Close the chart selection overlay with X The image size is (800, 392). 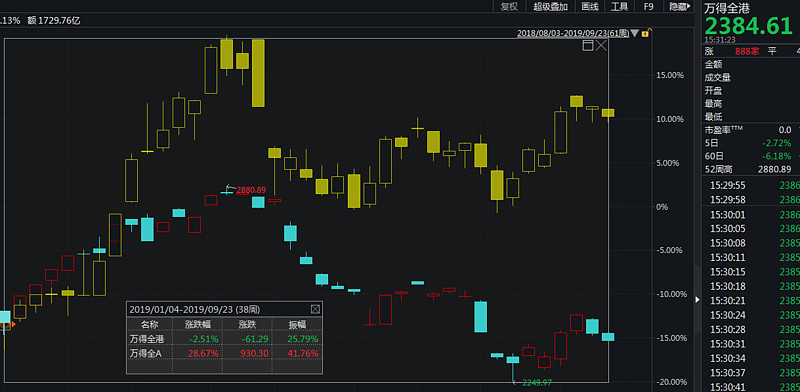click(x=601, y=45)
